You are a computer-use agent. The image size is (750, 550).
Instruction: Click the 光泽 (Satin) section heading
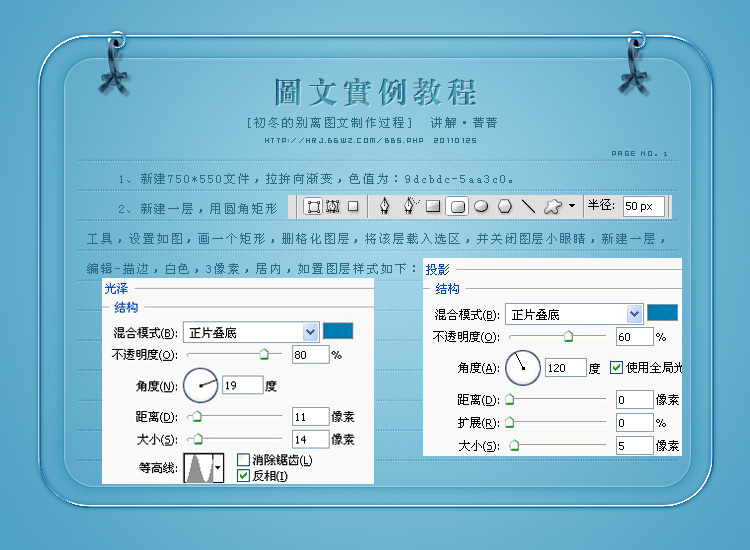coord(116,288)
